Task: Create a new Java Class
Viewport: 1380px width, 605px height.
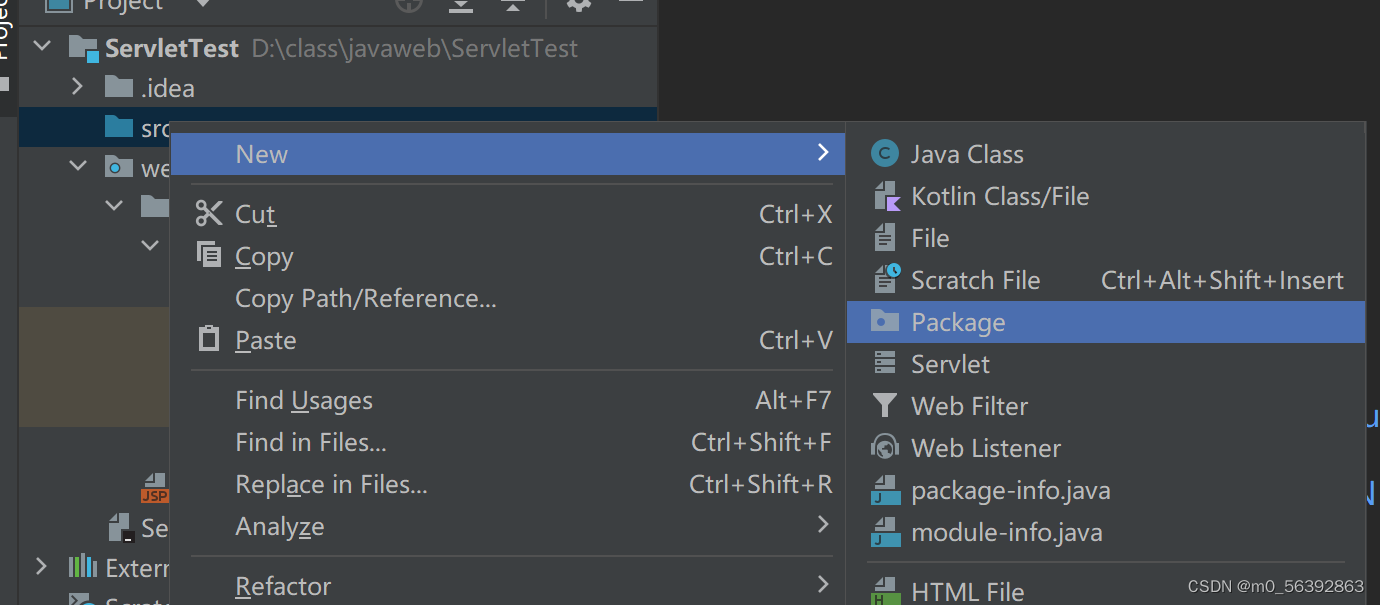Action: coord(1105,154)
